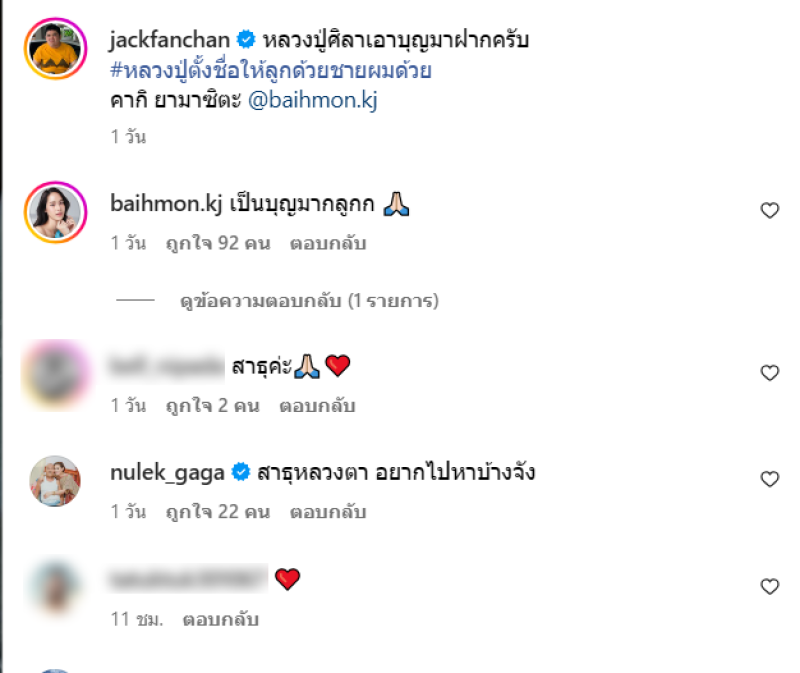Tap the heart beside nulek_gaga's comment

769,479
